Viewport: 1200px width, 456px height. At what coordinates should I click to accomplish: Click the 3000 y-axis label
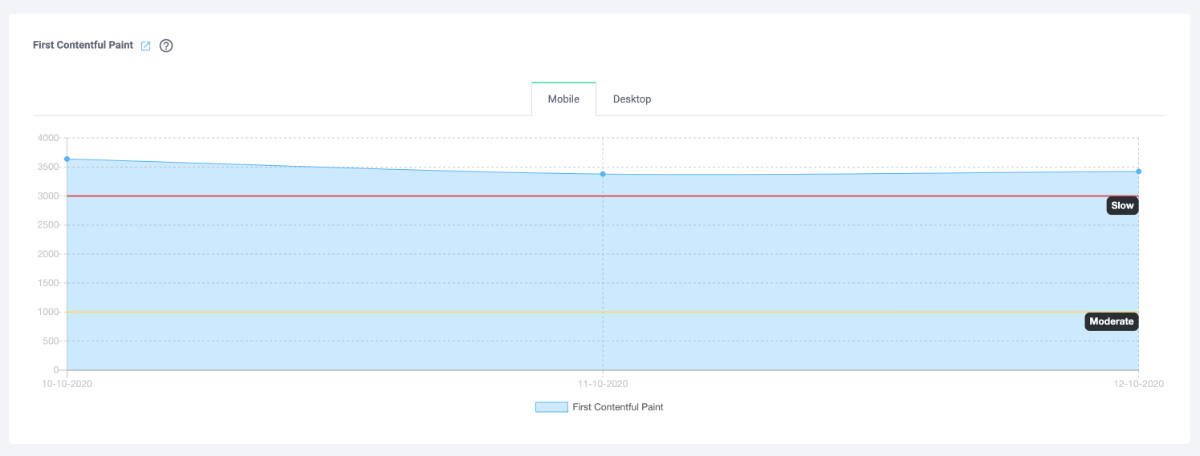[49, 196]
